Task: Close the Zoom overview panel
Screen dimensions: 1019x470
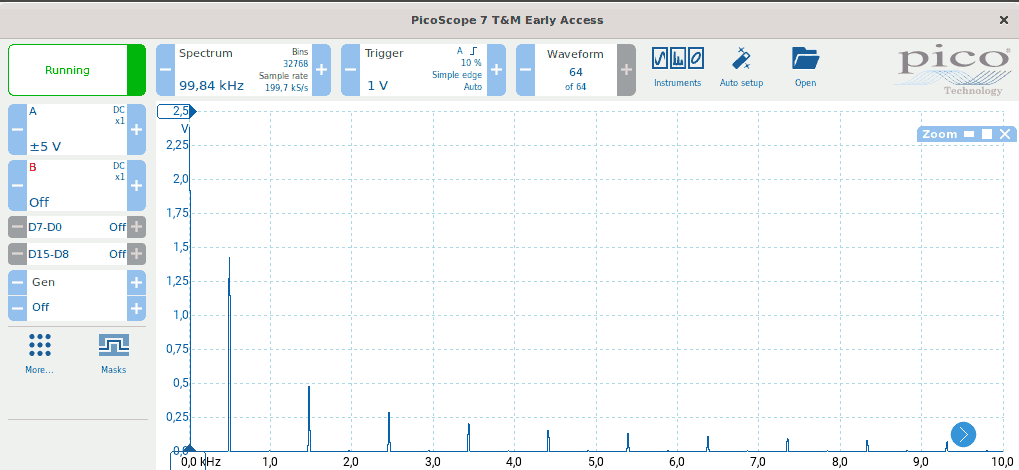Action: click(x=1005, y=134)
